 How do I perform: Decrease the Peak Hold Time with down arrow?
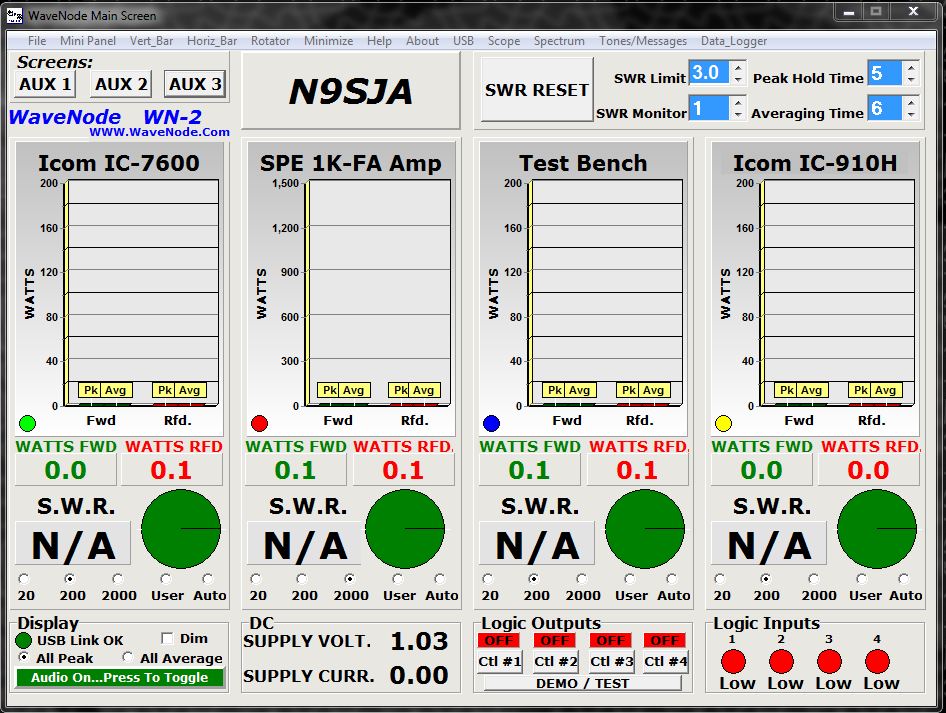910,79
